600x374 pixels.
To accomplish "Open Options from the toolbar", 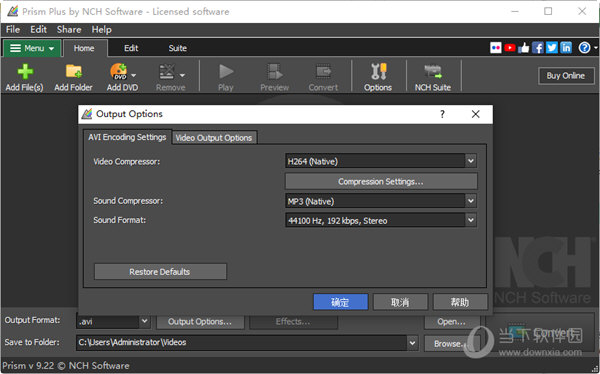I will point(378,77).
